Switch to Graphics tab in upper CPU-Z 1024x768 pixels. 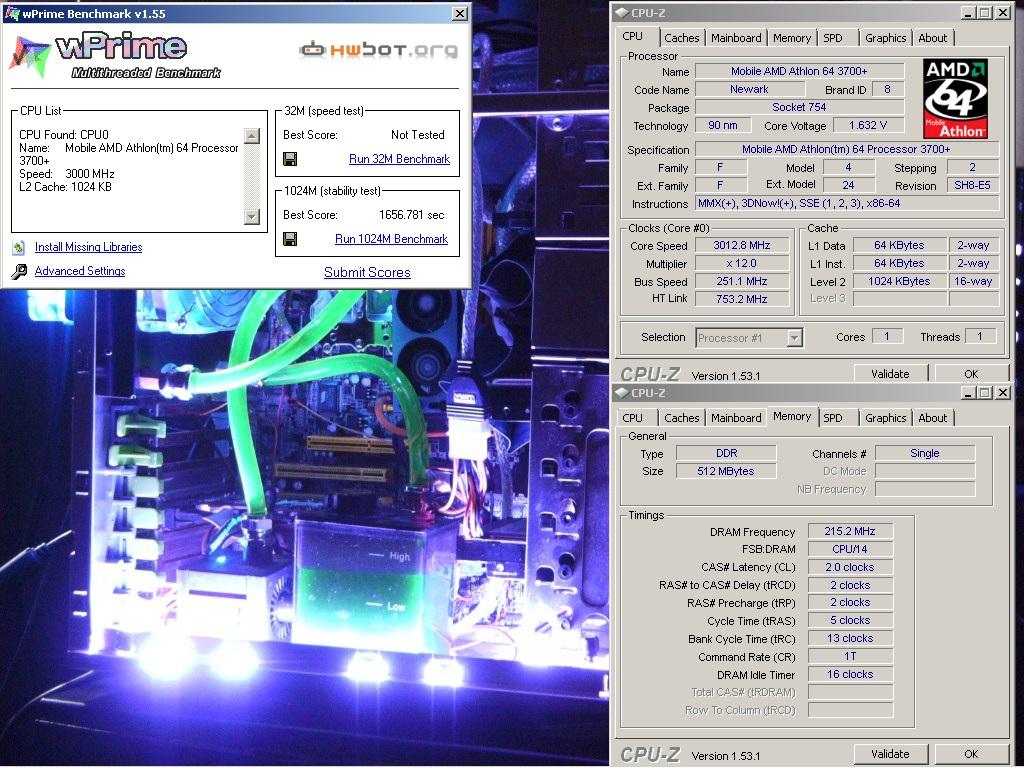click(x=885, y=38)
